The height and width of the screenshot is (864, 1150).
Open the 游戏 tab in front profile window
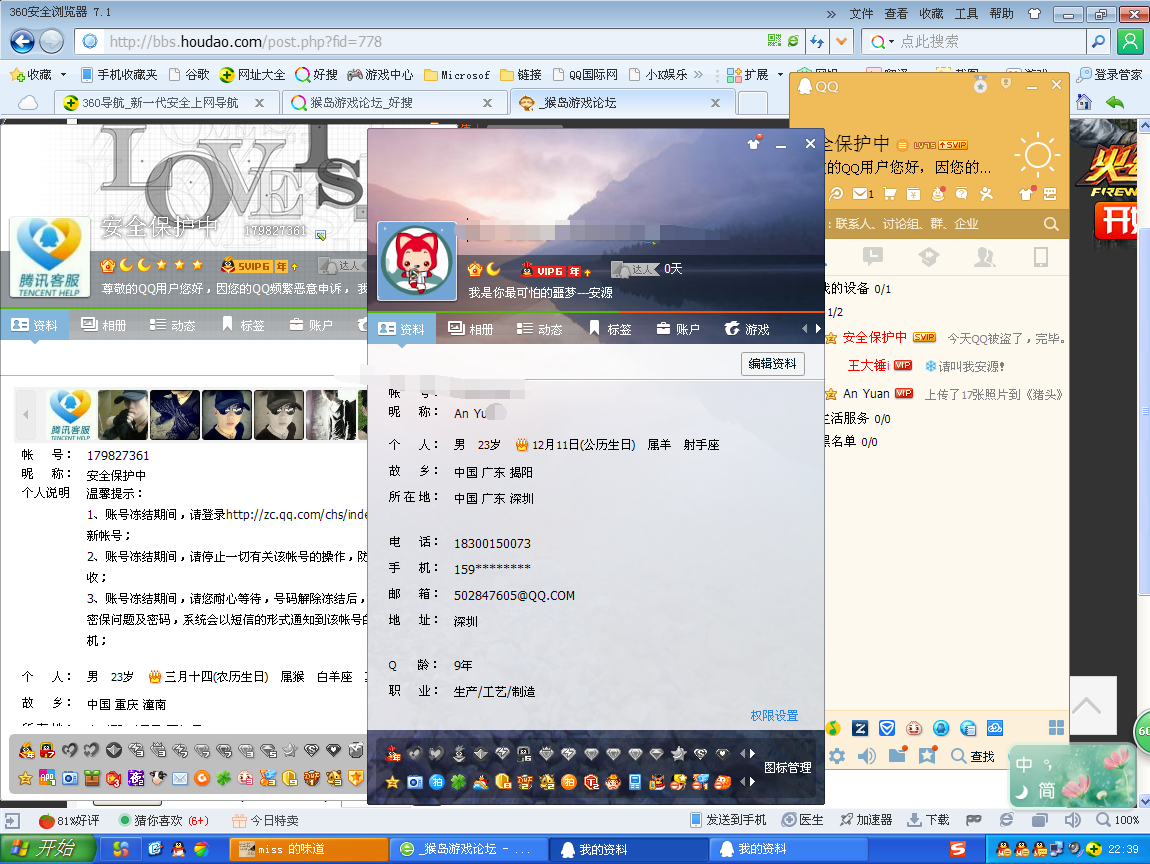point(747,329)
